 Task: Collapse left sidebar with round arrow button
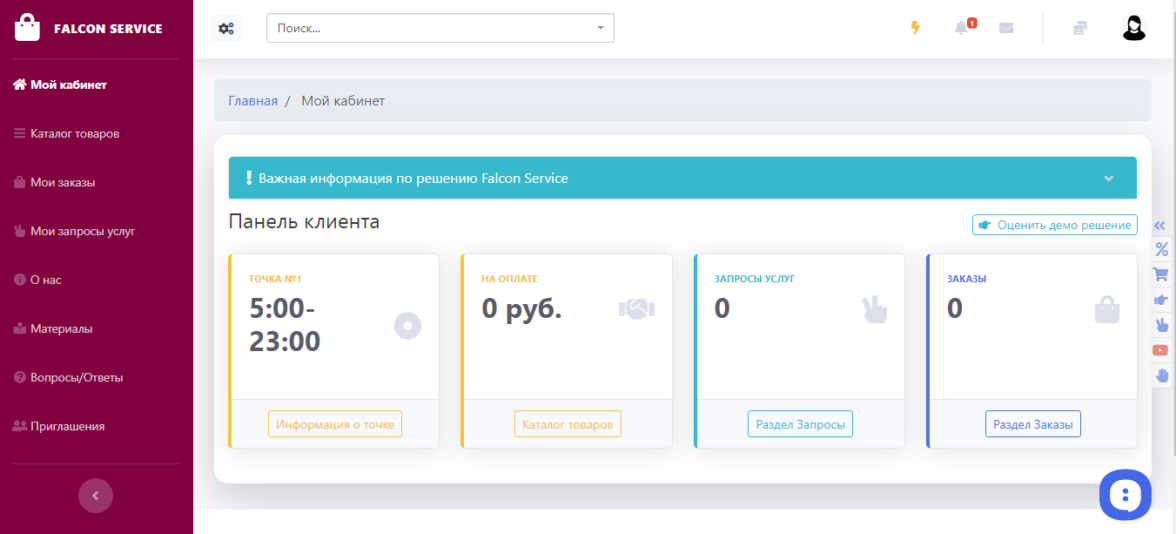(96, 495)
